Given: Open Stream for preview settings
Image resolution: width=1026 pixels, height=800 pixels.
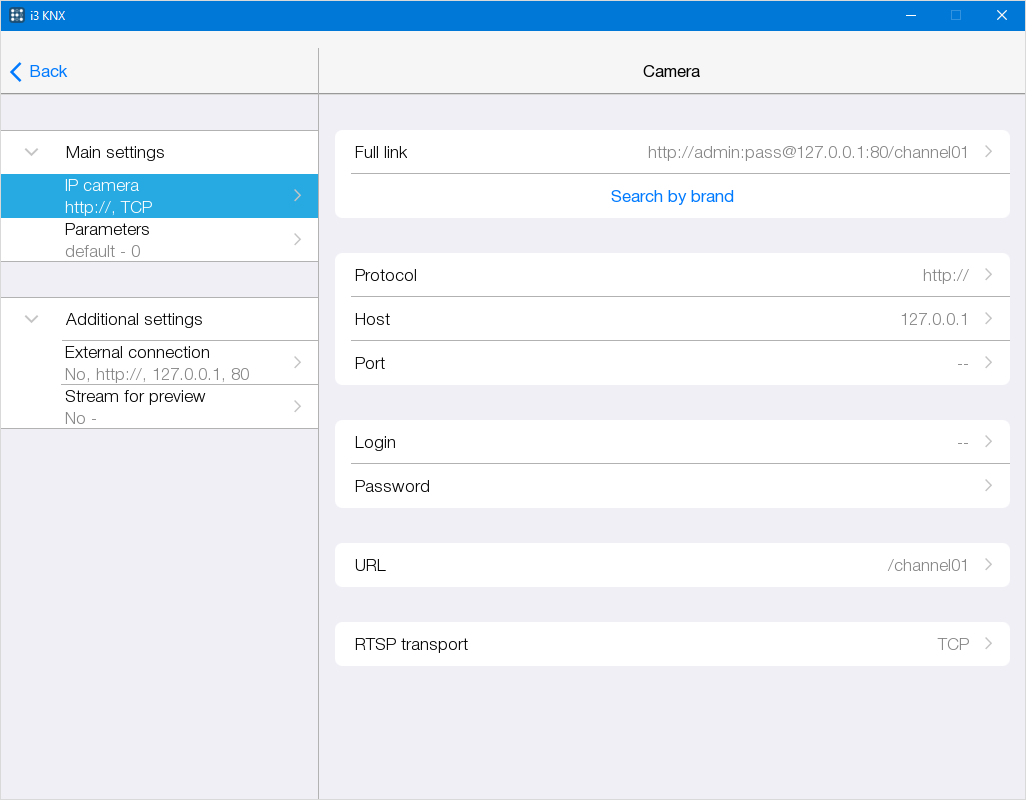Looking at the screenshot, I should [160, 407].
